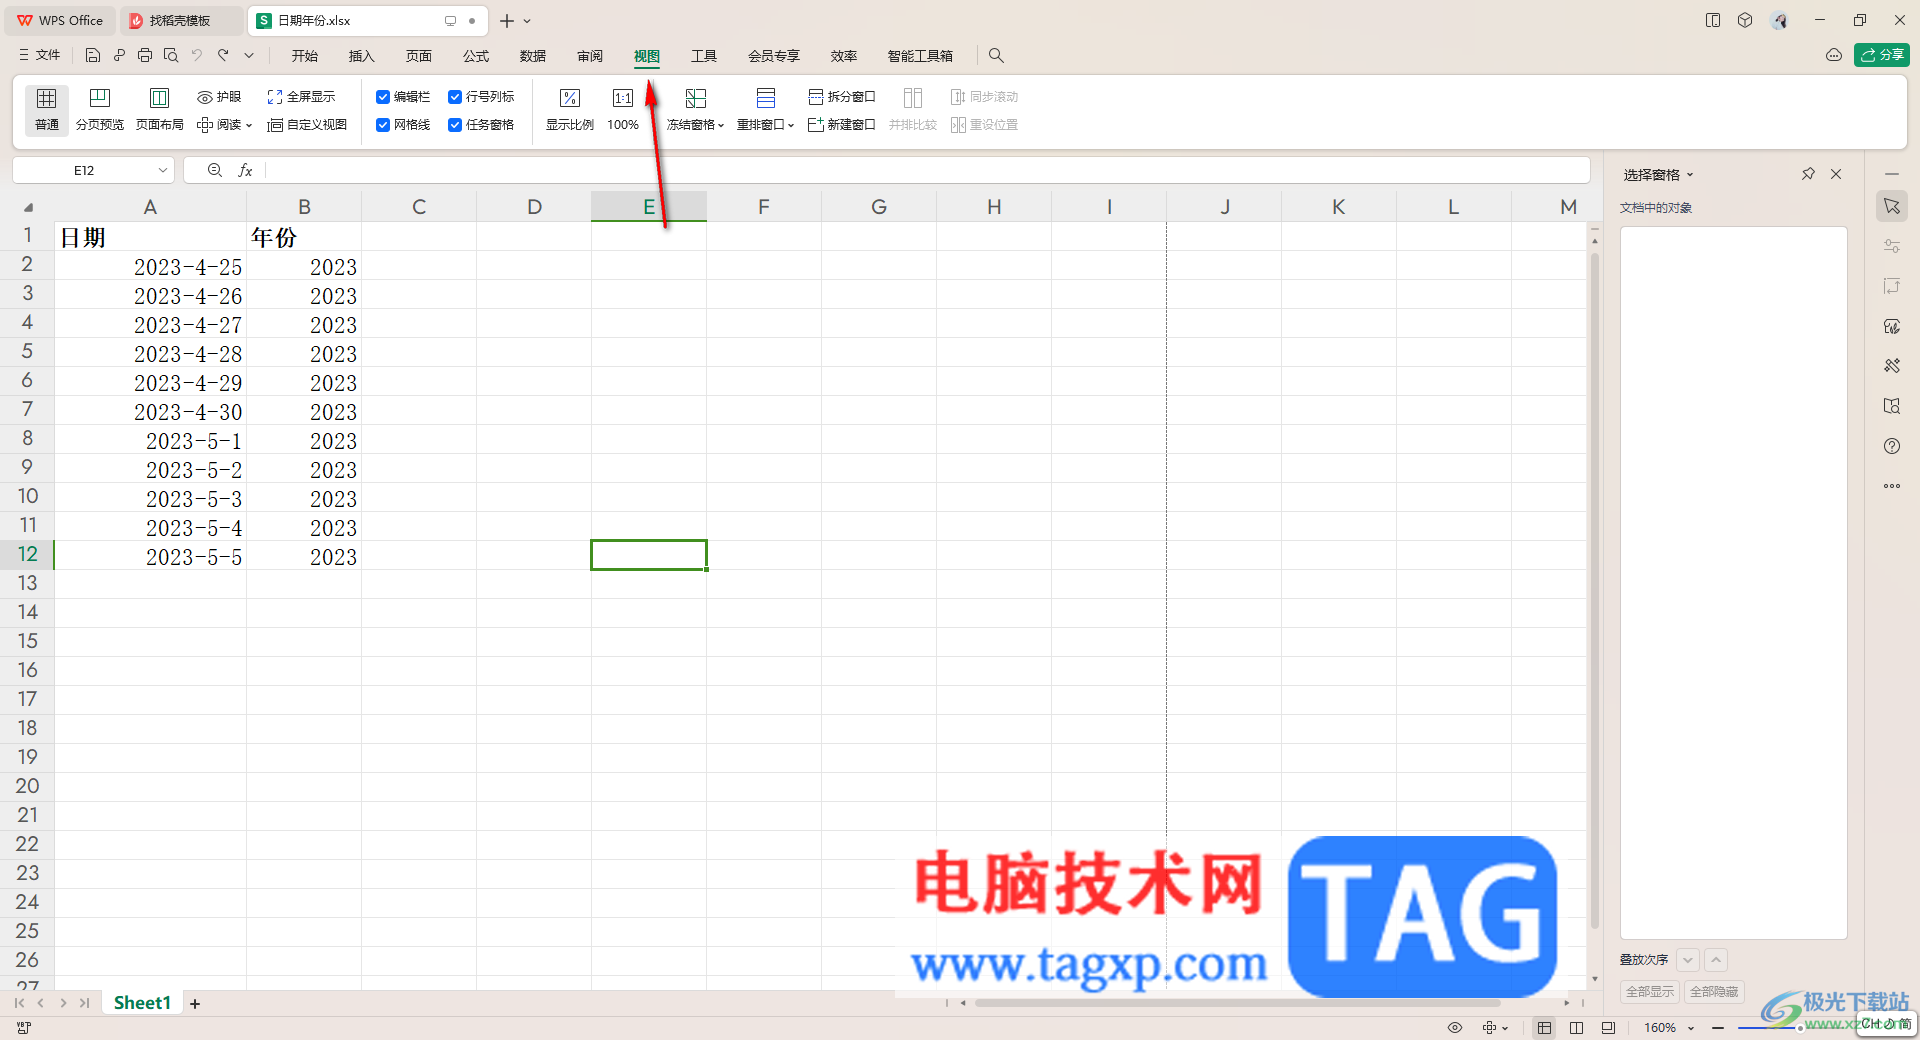This screenshot has width=1920, height=1040.
Task: Open the search magnifier in the ribbon tabs
Action: pyautogui.click(x=996, y=56)
